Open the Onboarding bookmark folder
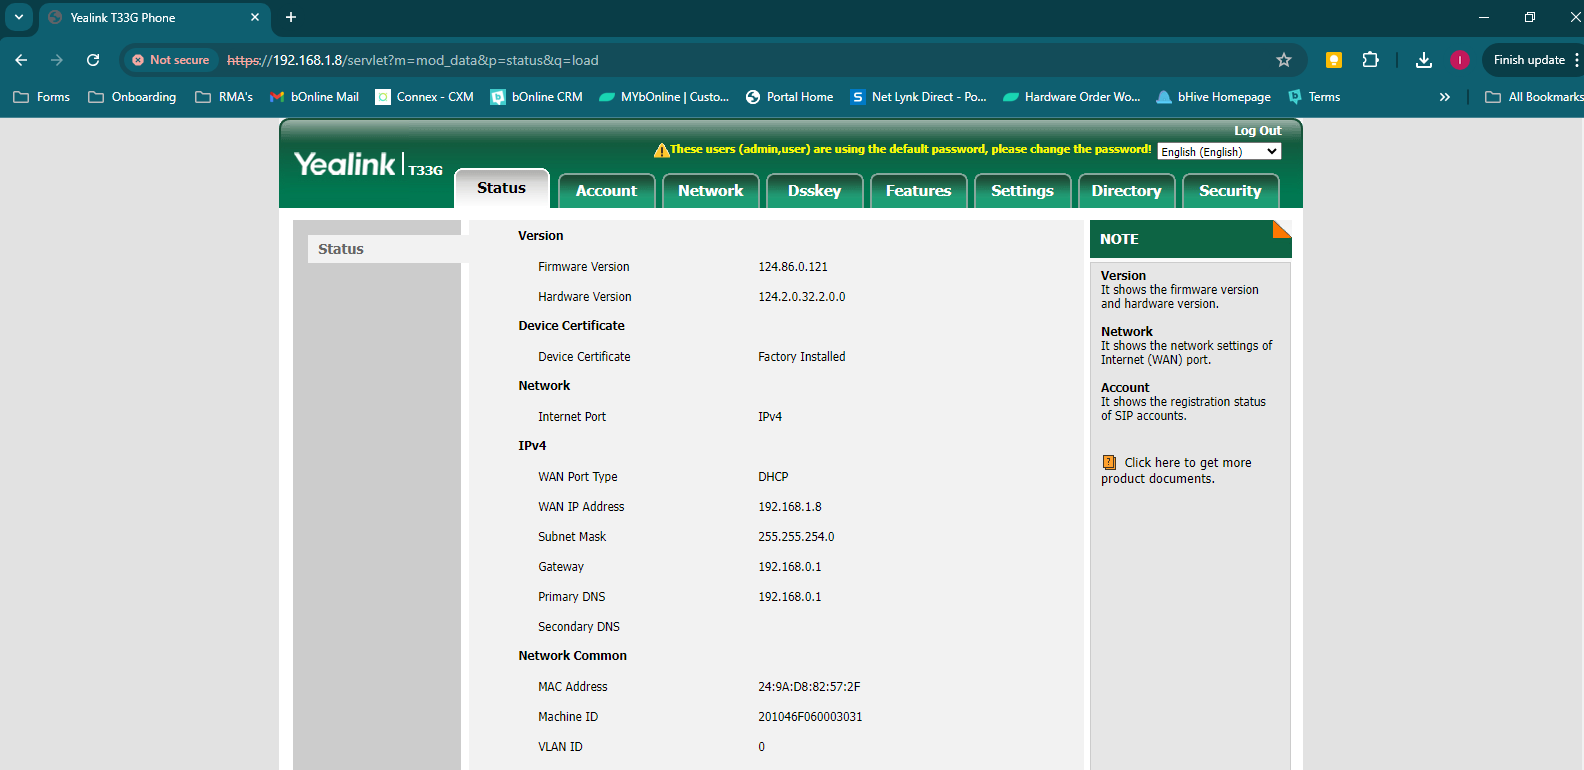The width and height of the screenshot is (1584, 770). tap(132, 97)
